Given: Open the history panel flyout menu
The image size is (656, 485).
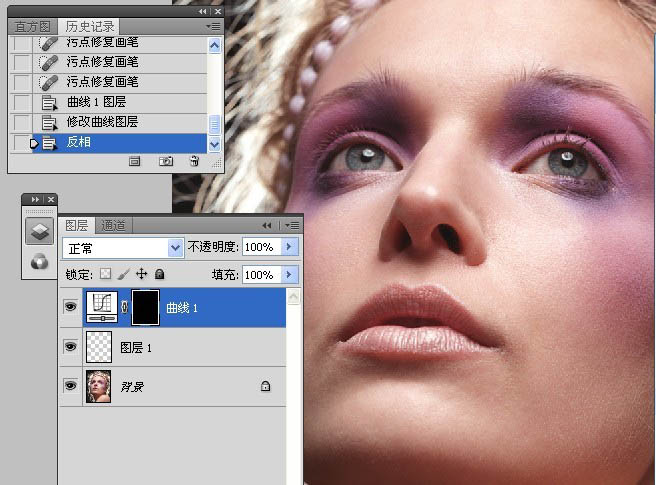Looking at the screenshot, I should 213,27.
